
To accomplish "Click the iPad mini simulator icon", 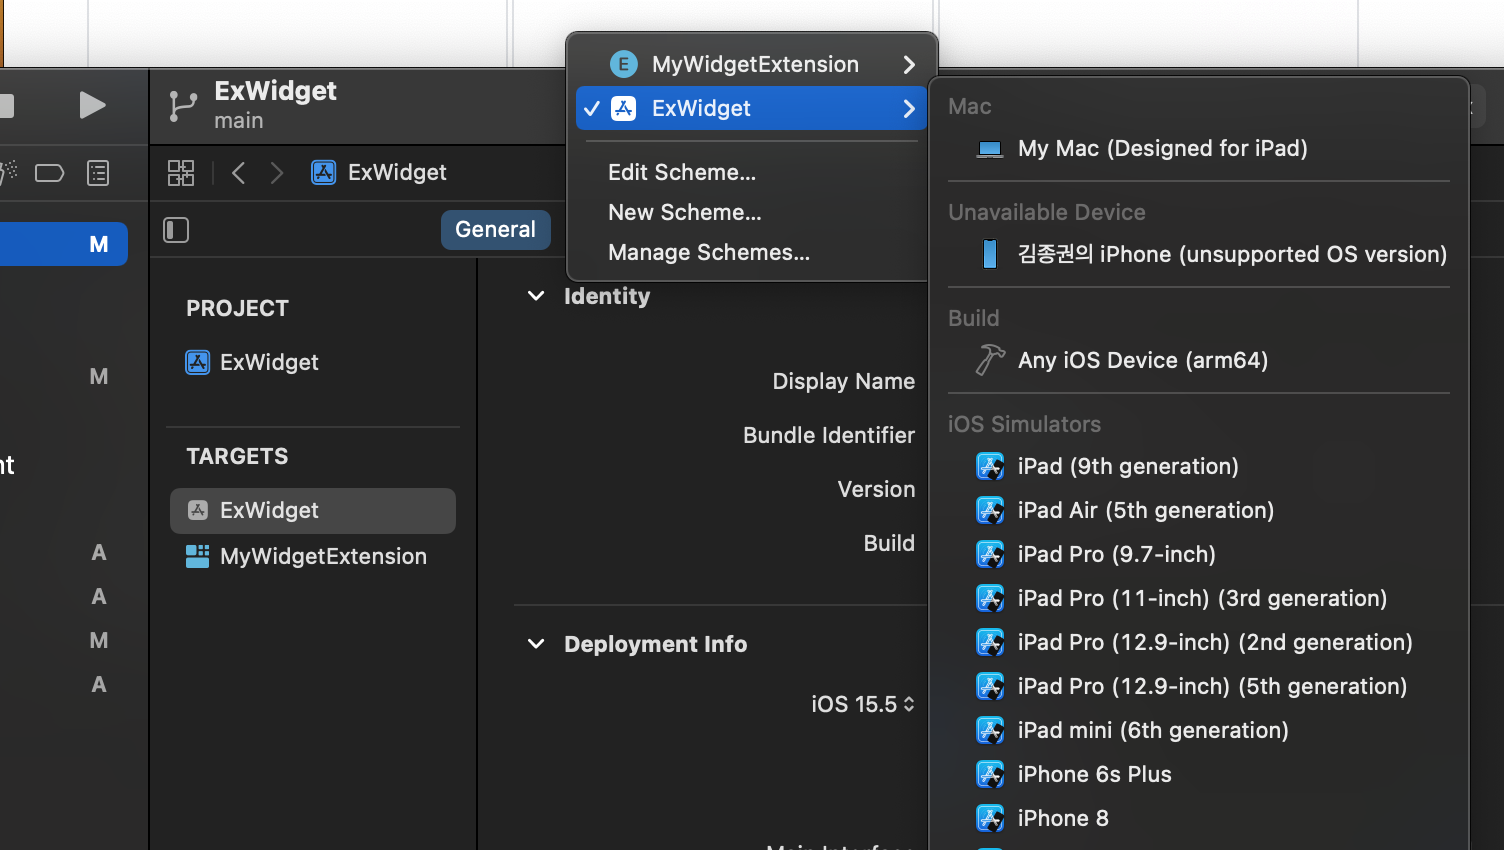I will click(x=990, y=730).
